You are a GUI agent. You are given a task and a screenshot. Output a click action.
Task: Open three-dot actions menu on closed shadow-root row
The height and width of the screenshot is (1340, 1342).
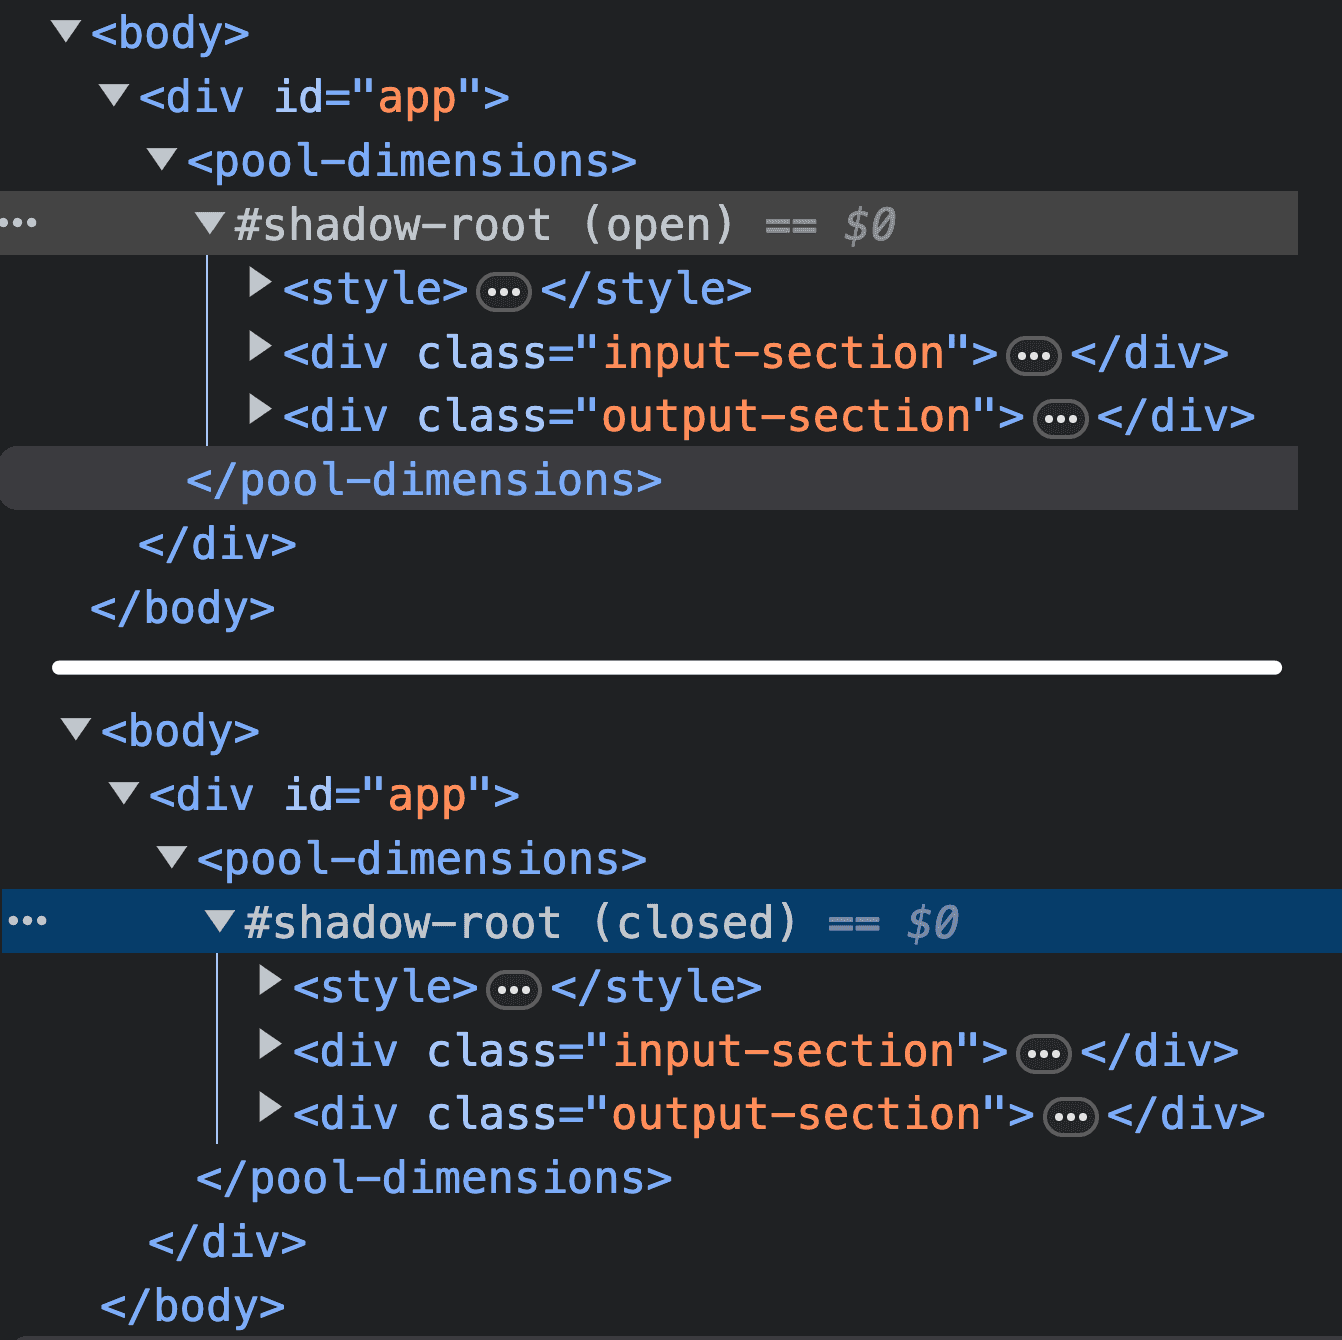(27, 921)
